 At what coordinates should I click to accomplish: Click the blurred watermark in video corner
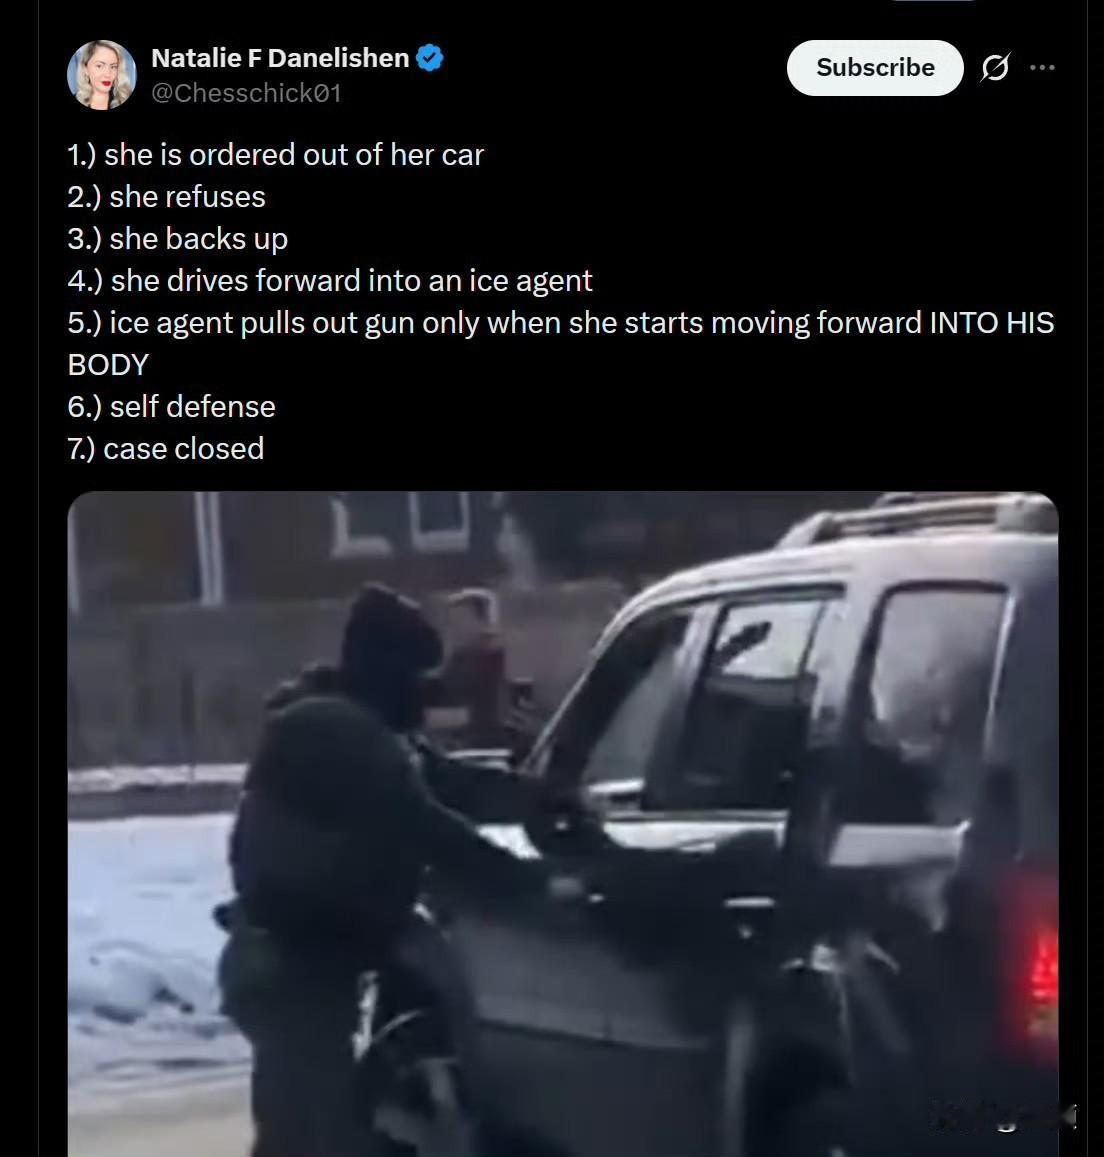[1004, 1116]
